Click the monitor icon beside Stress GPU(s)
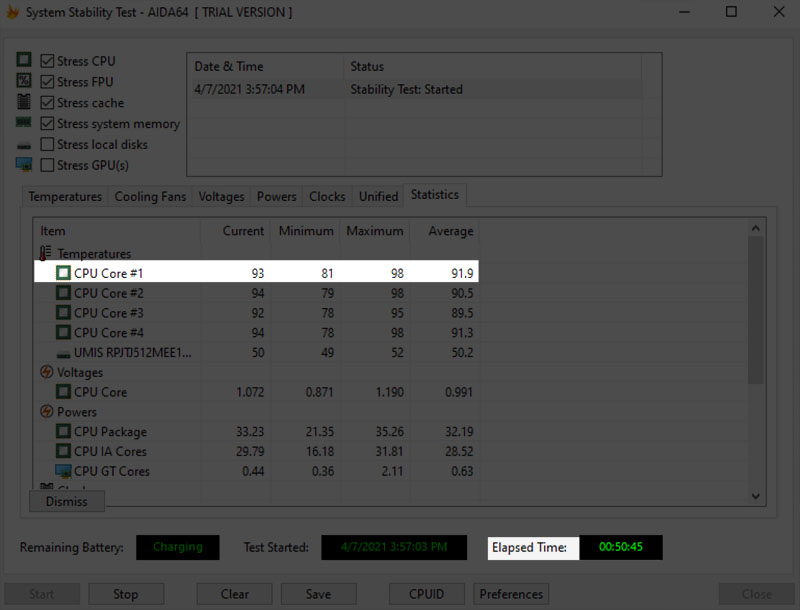Screen dimensions: 800x610 pos(23,165)
